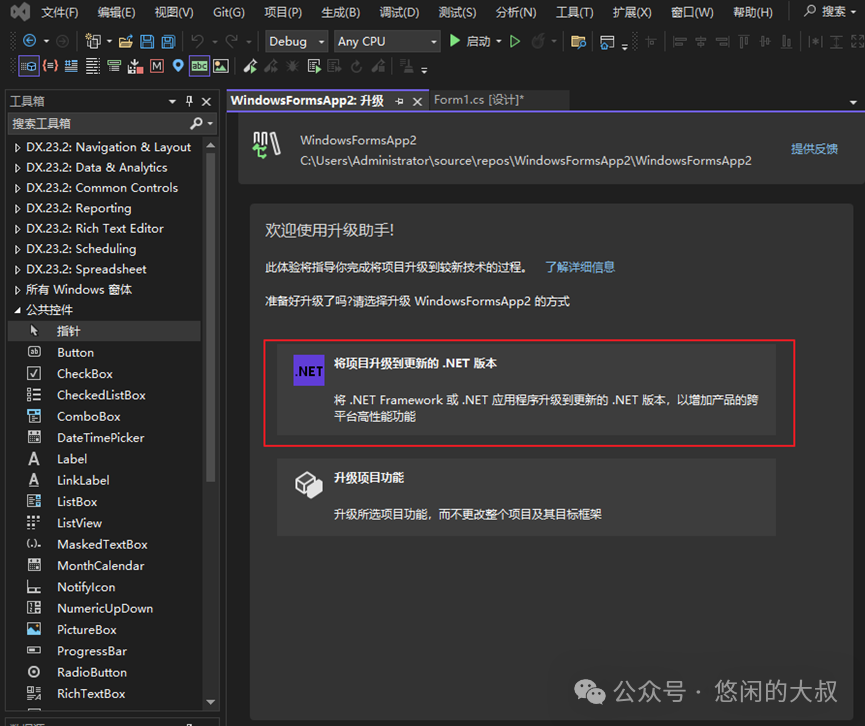Viewport: 865px width, 726px height.
Task: Click the .NET purple upgrade icon
Action: click(309, 370)
